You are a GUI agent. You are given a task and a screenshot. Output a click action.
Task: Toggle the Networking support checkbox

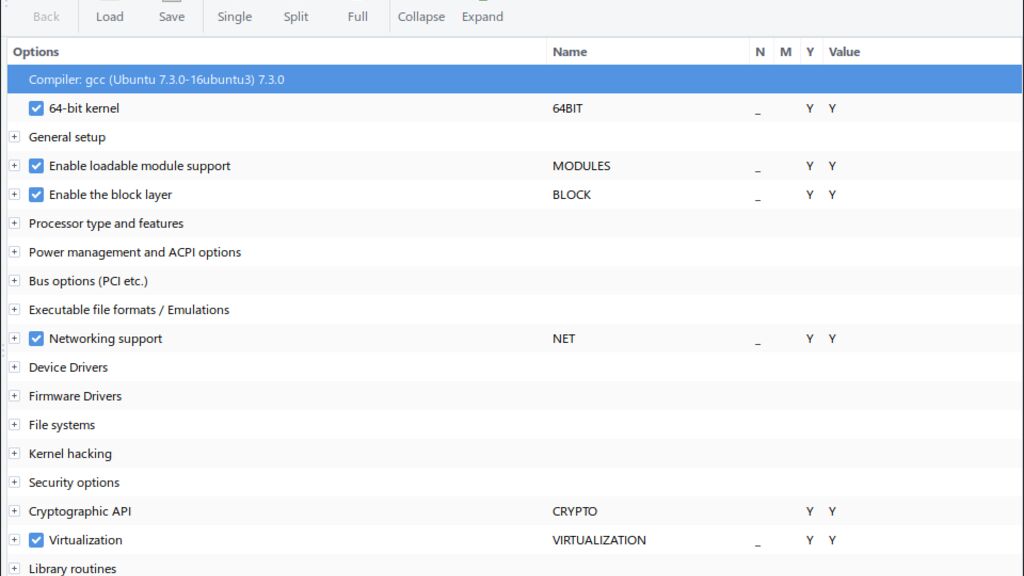pos(36,338)
